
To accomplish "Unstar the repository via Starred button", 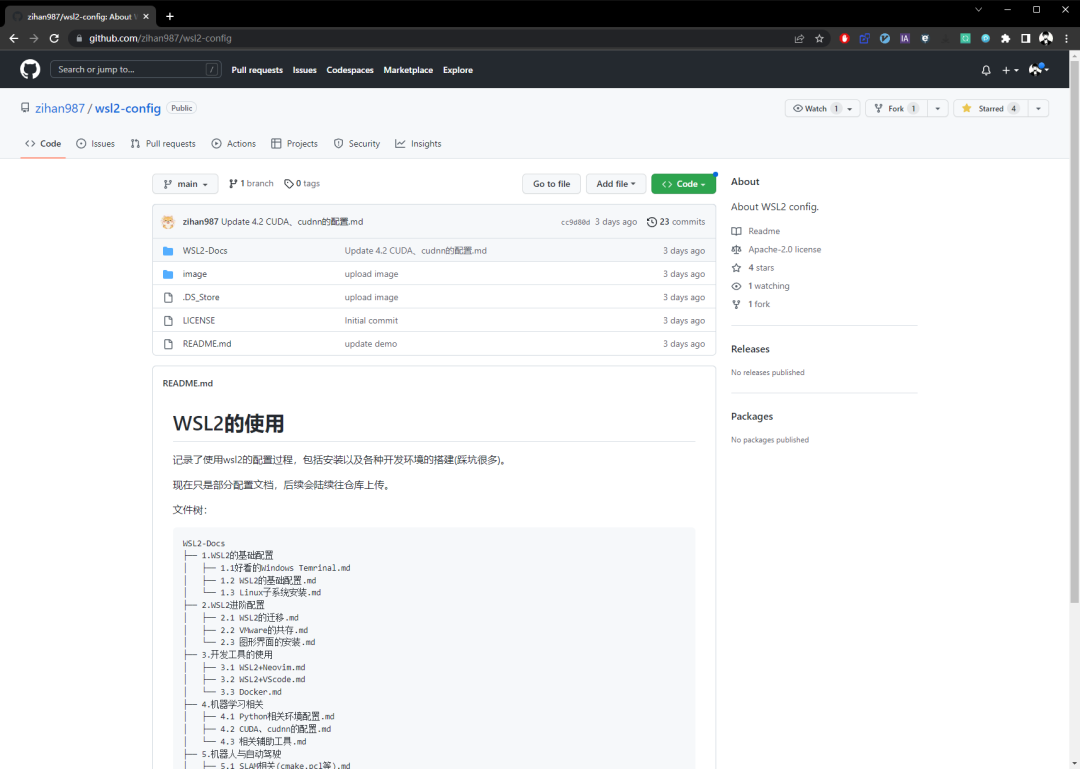I will (990, 108).
